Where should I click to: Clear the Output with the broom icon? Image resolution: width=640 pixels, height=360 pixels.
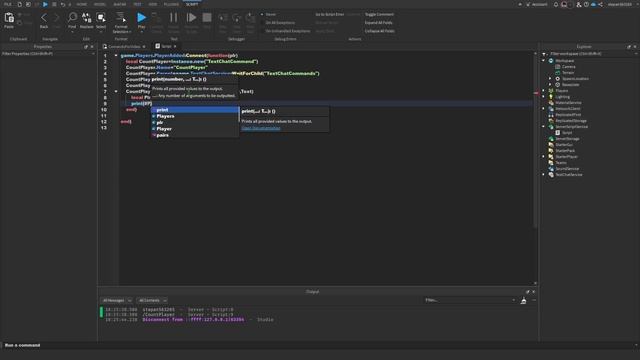click(523, 300)
